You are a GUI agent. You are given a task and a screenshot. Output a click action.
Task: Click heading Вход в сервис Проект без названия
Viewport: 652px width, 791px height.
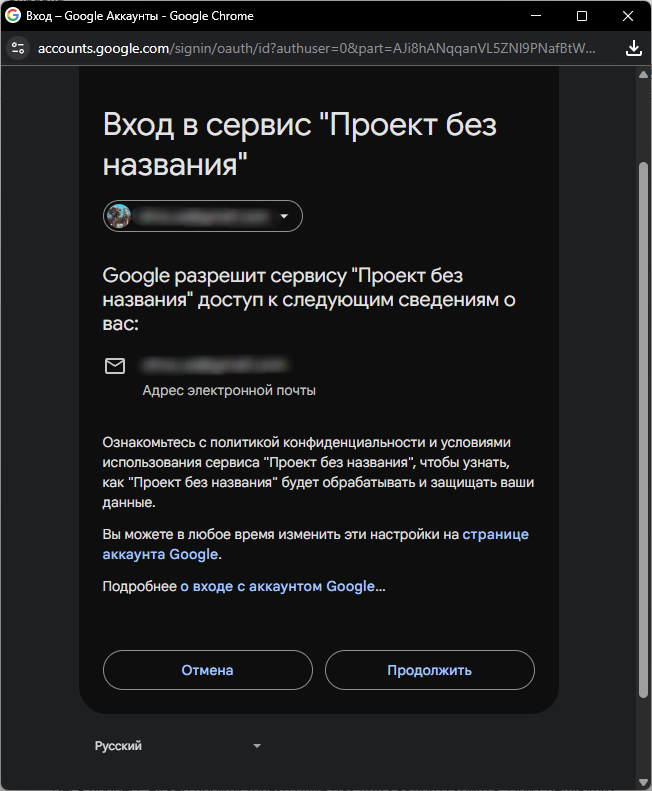point(300,144)
